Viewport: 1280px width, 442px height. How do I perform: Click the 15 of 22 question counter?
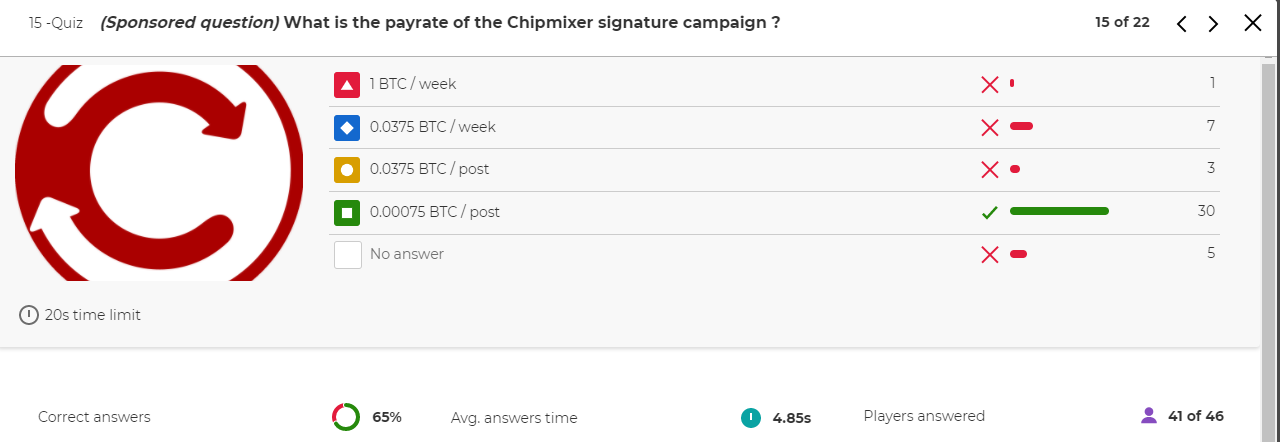pos(1122,22)
